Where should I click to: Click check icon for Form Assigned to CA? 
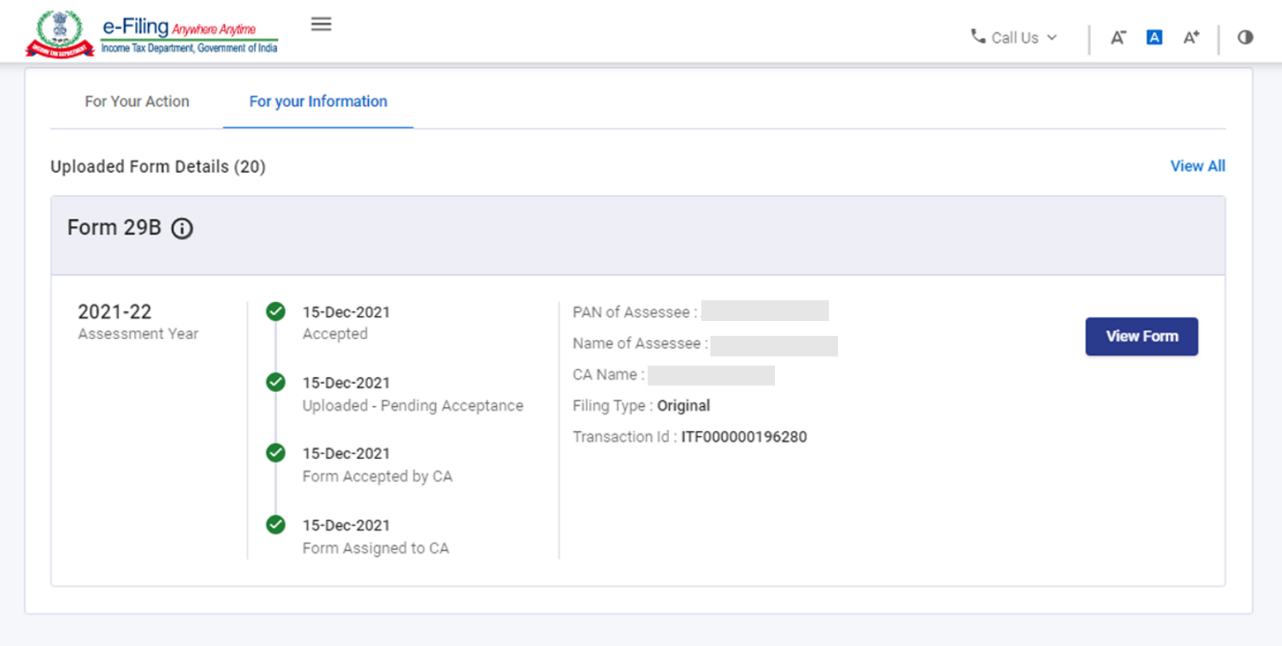pyautogui.click(x=276, y=525)
